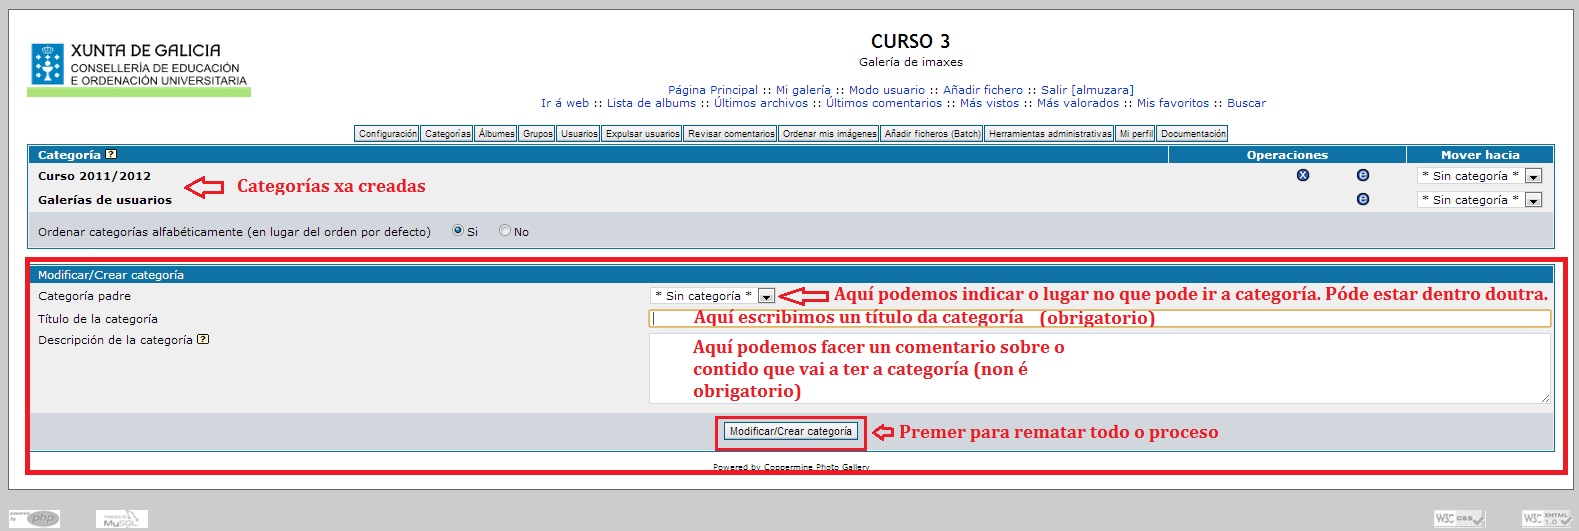
Task: Open 'Mover hacia' dropdown for Curso 2011/2012
Action: pos(1479,176)
